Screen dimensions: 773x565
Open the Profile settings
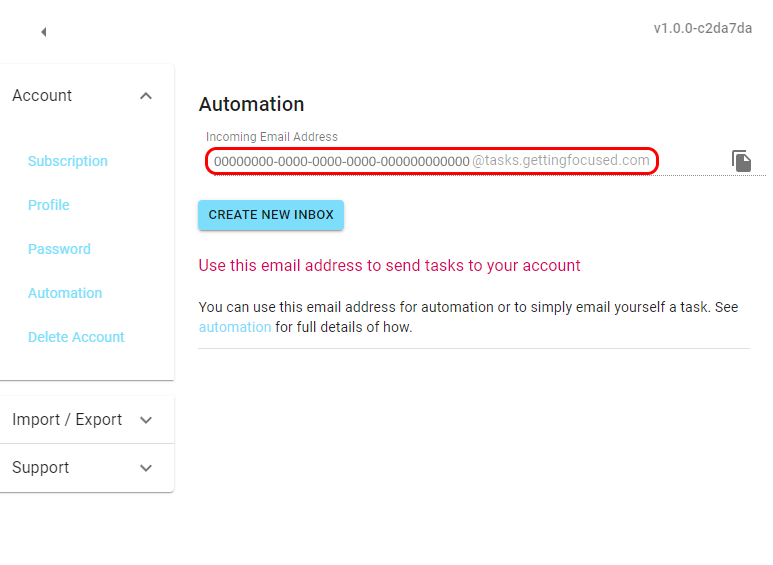tap(48, 205)
